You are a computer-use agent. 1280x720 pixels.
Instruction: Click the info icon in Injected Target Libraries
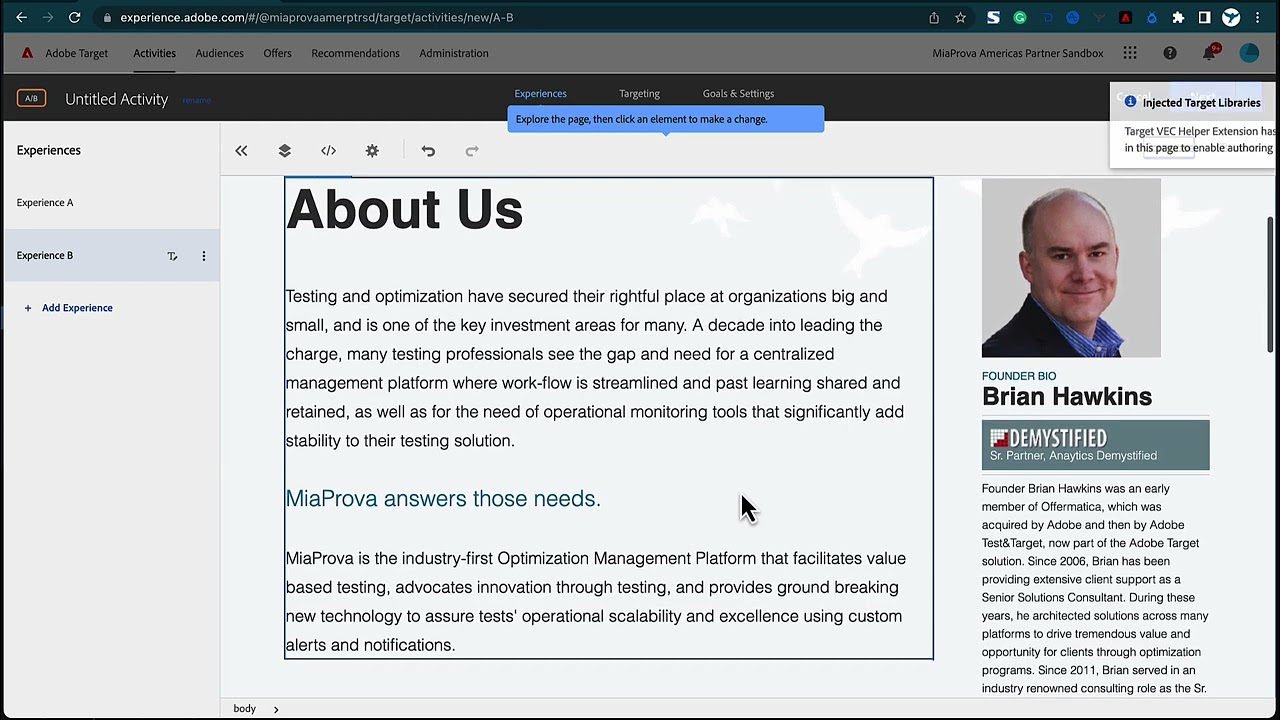tap(1131, 102)
